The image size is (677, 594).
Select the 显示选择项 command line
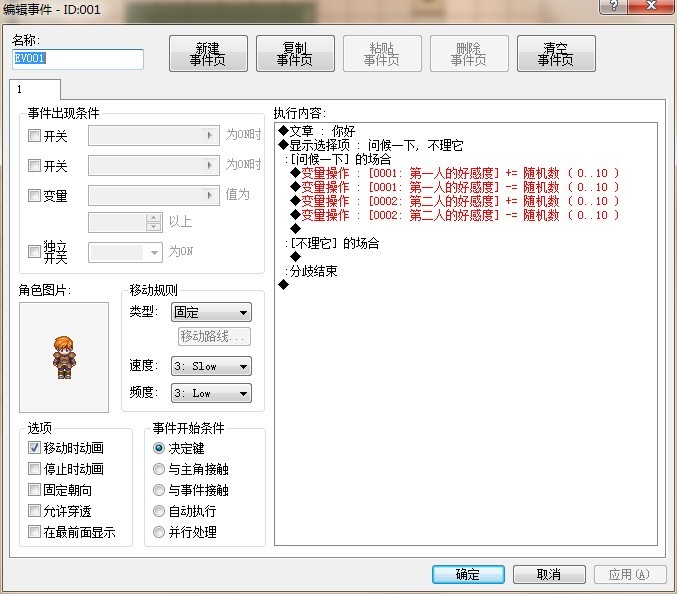(x=370, y=145)
